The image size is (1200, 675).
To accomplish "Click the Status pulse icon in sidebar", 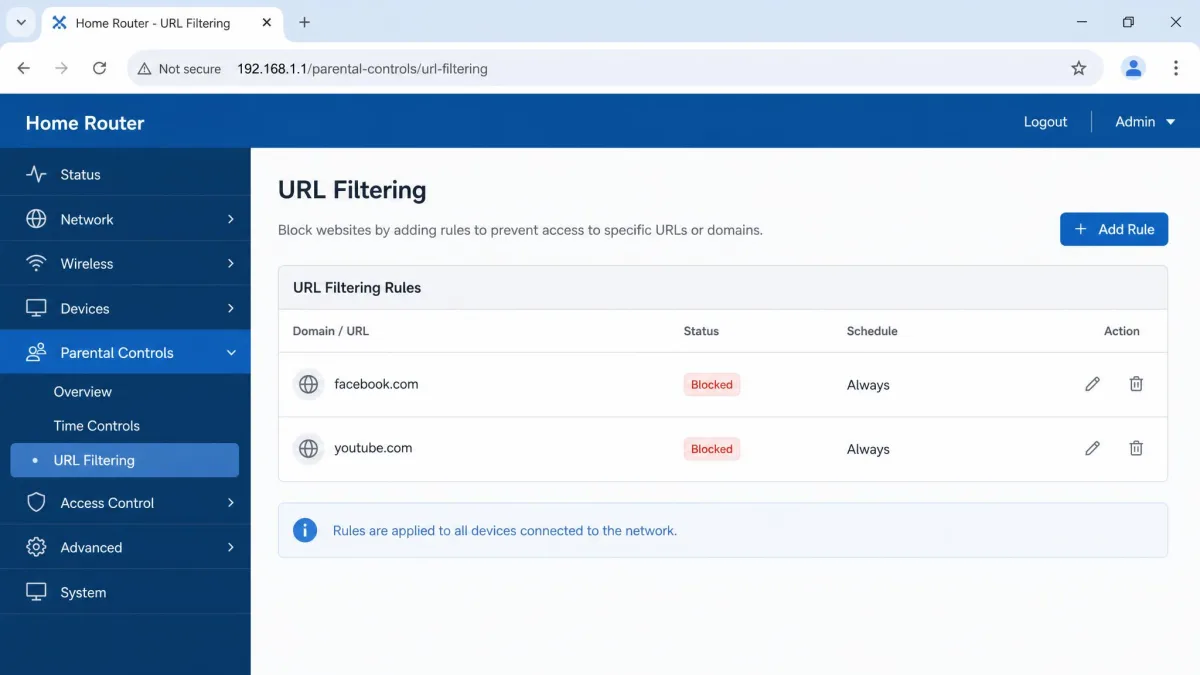I will pyautogui.click(x=36, y=174).
